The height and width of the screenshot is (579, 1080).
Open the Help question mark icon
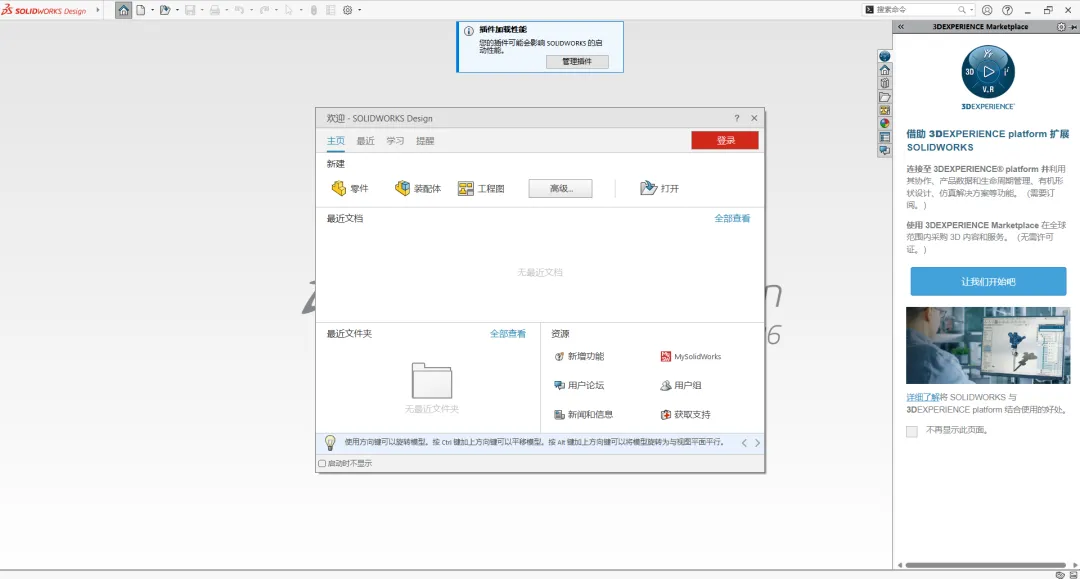click(1007, 10)
